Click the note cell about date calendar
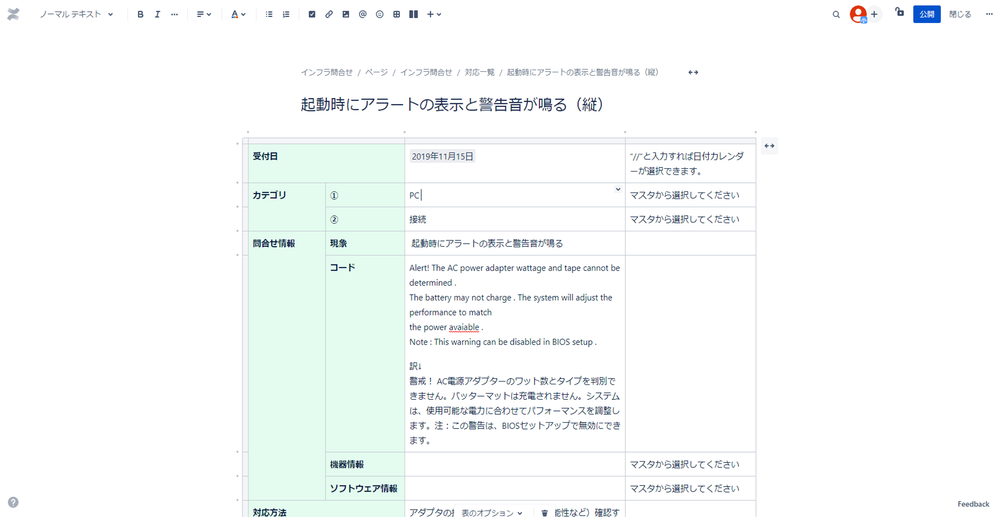This screenshot has width=999, height=517. [691, 164]
